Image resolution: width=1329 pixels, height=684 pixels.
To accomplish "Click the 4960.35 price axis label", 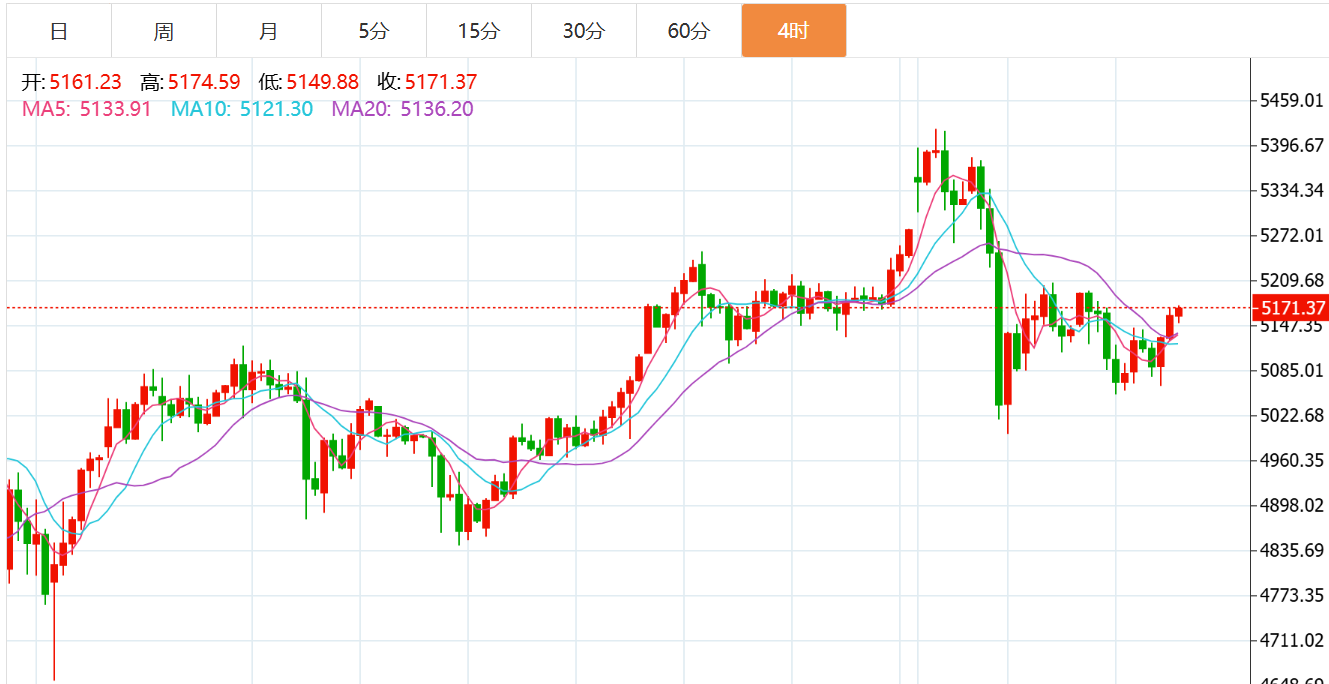I will [x=1292, y=460].
